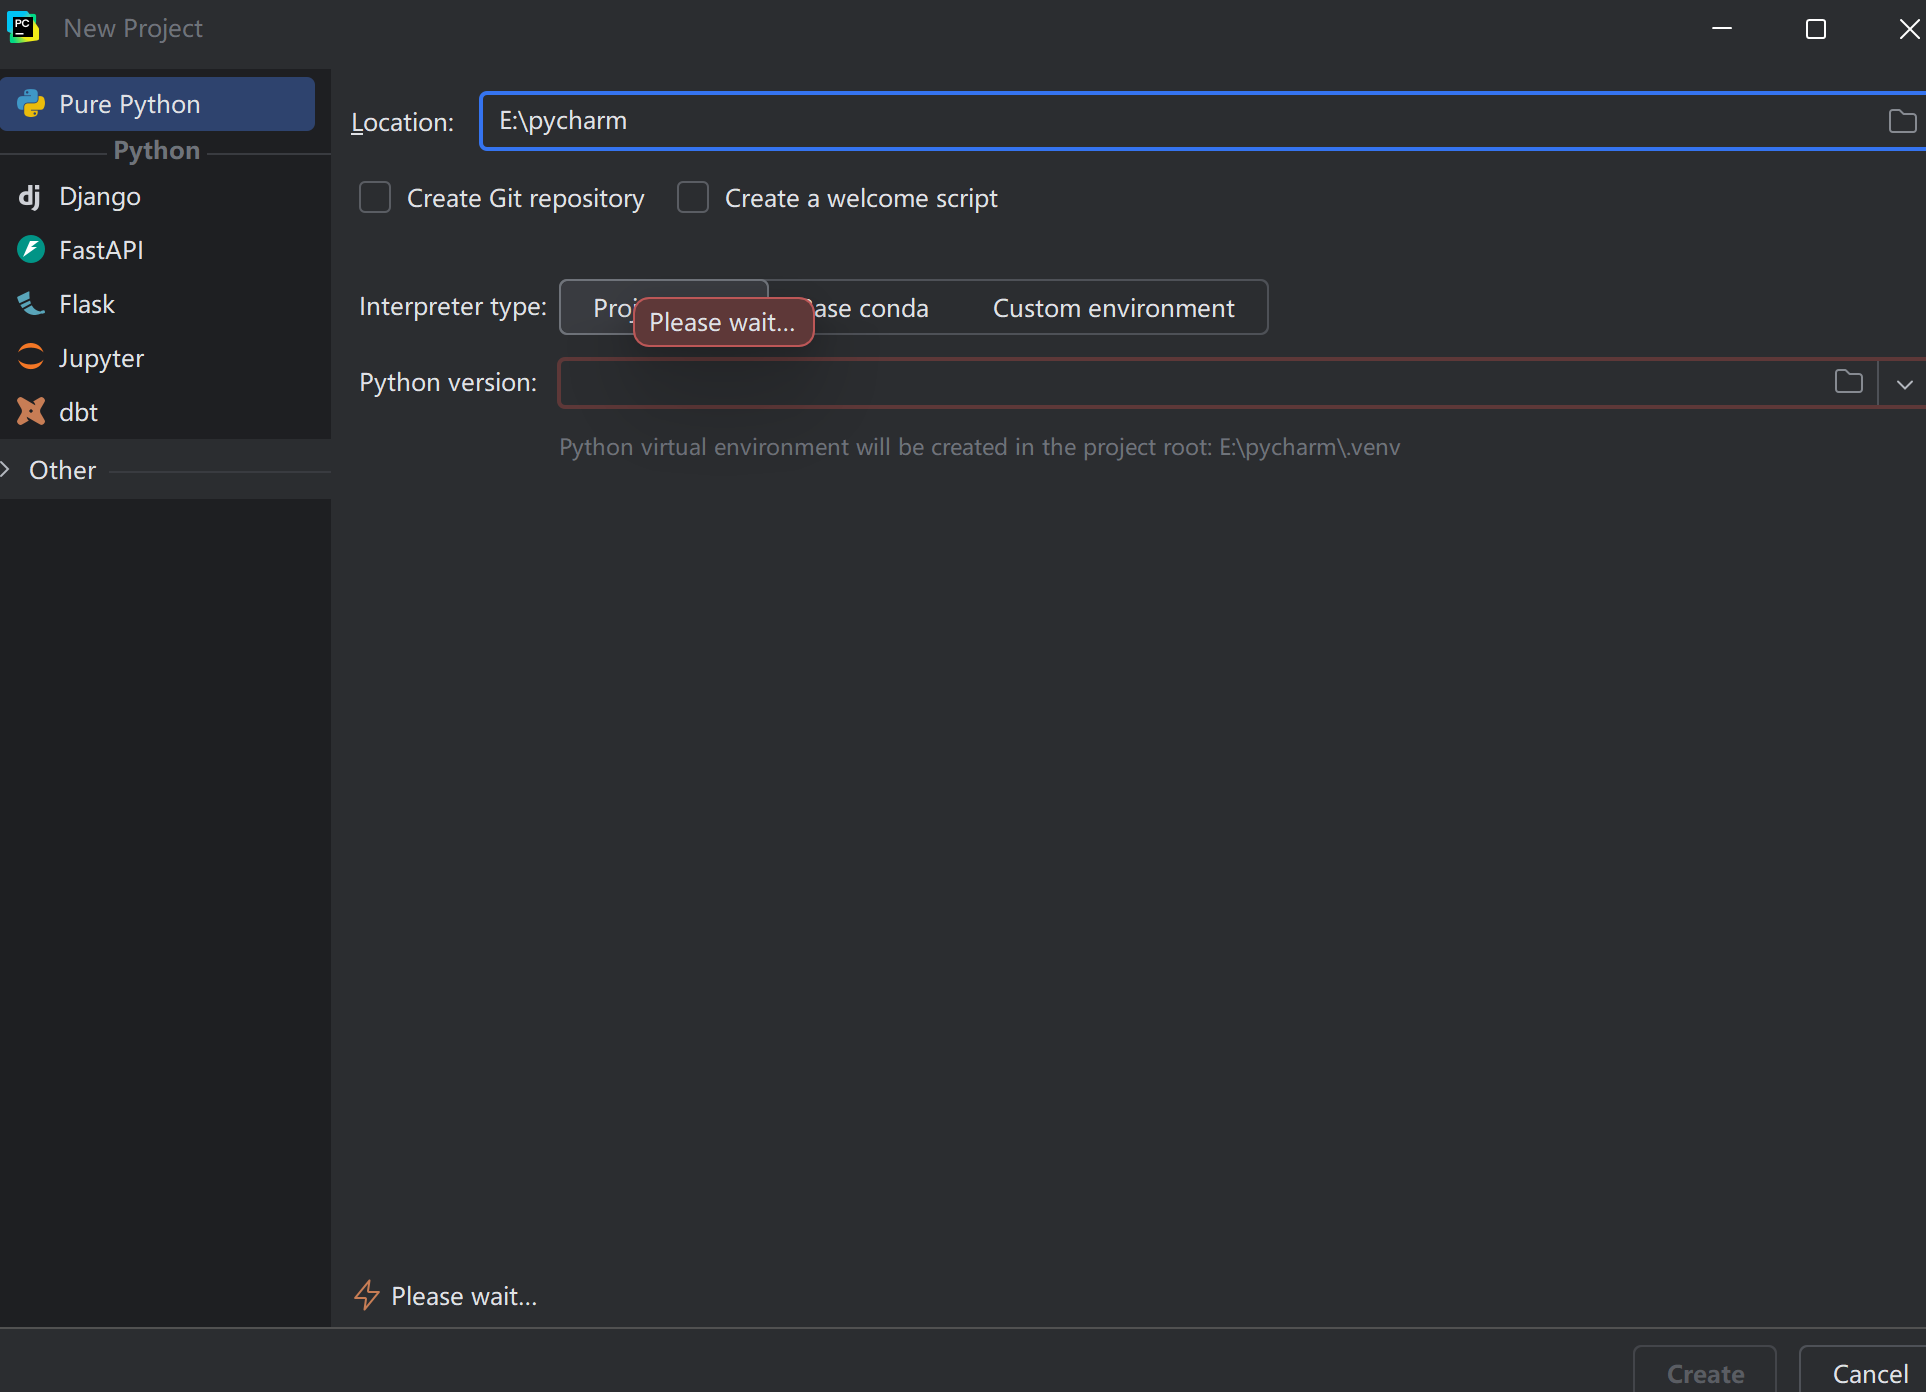The height and width of the screenshot is (1392, 1926).
Task: Close the New Project window
Action: [1909, 29]
